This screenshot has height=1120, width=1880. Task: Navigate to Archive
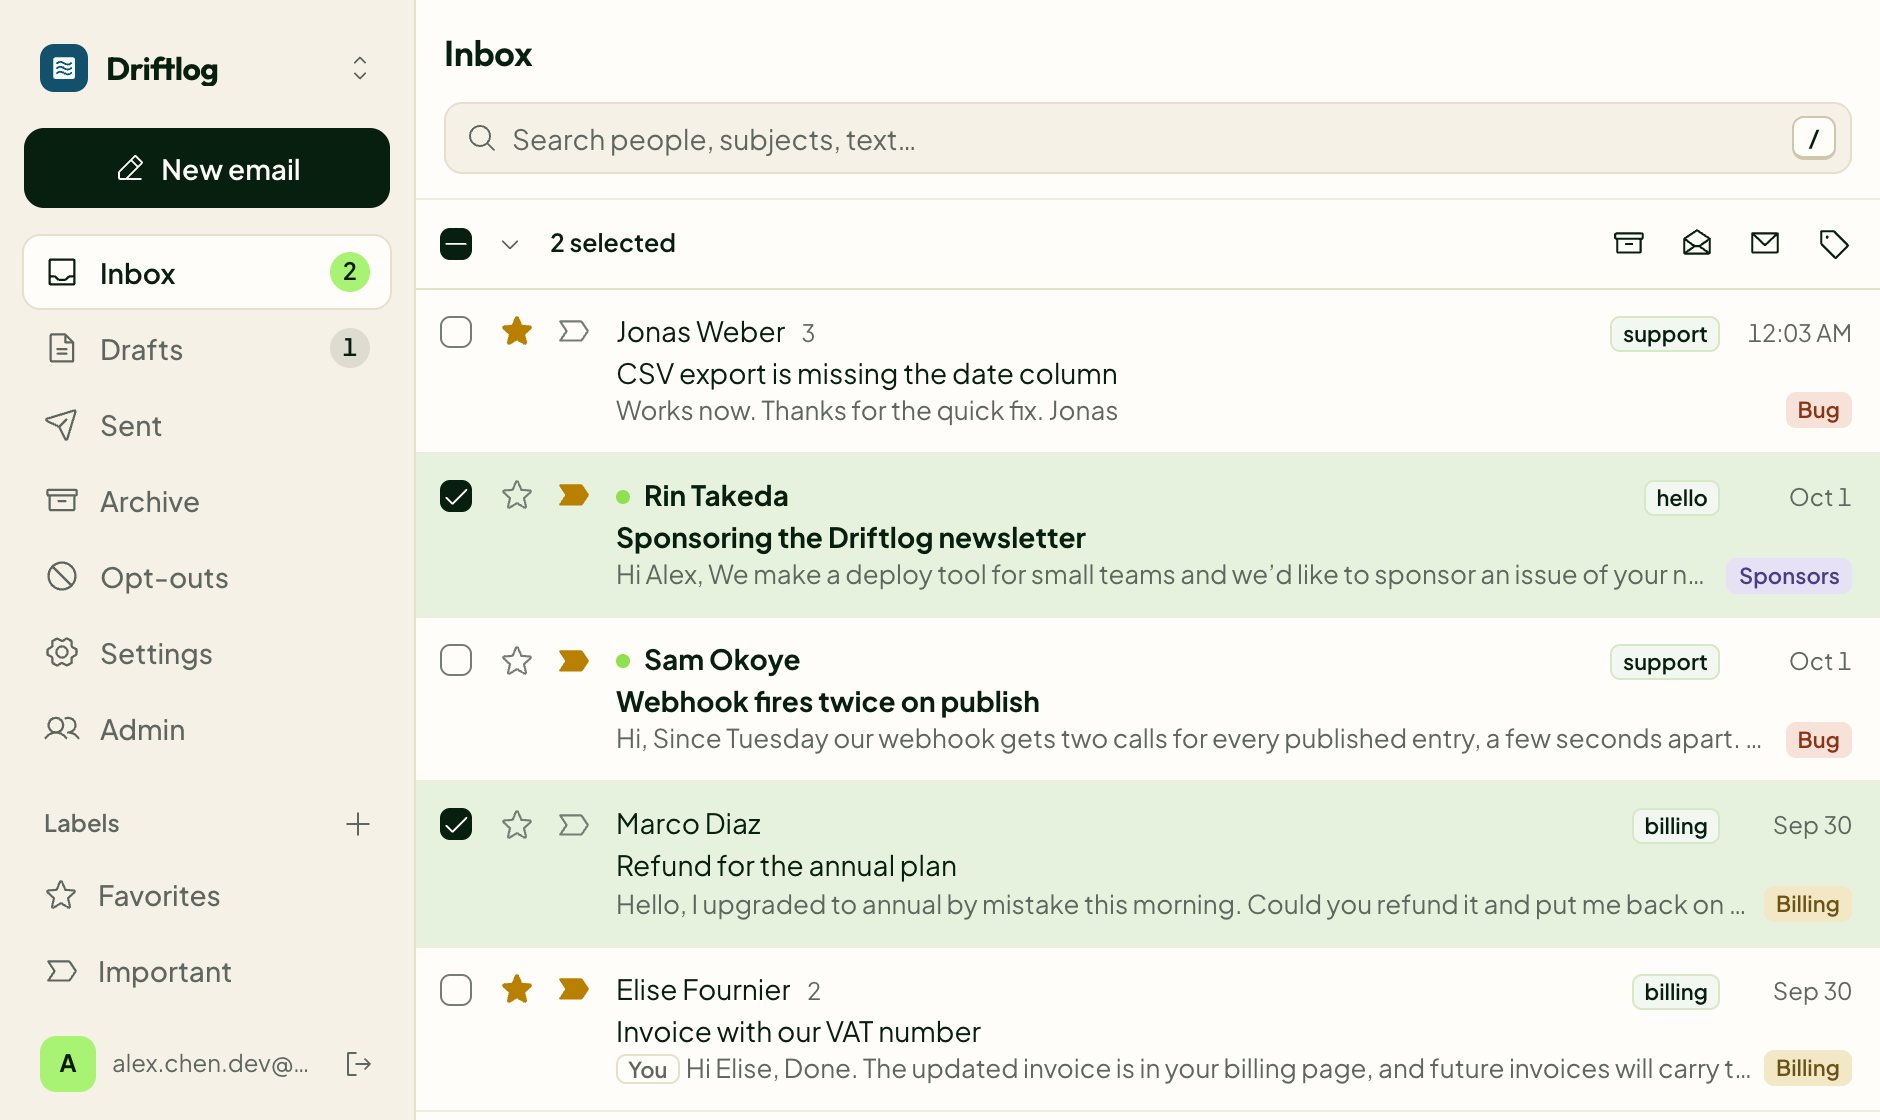coord(207,500)
